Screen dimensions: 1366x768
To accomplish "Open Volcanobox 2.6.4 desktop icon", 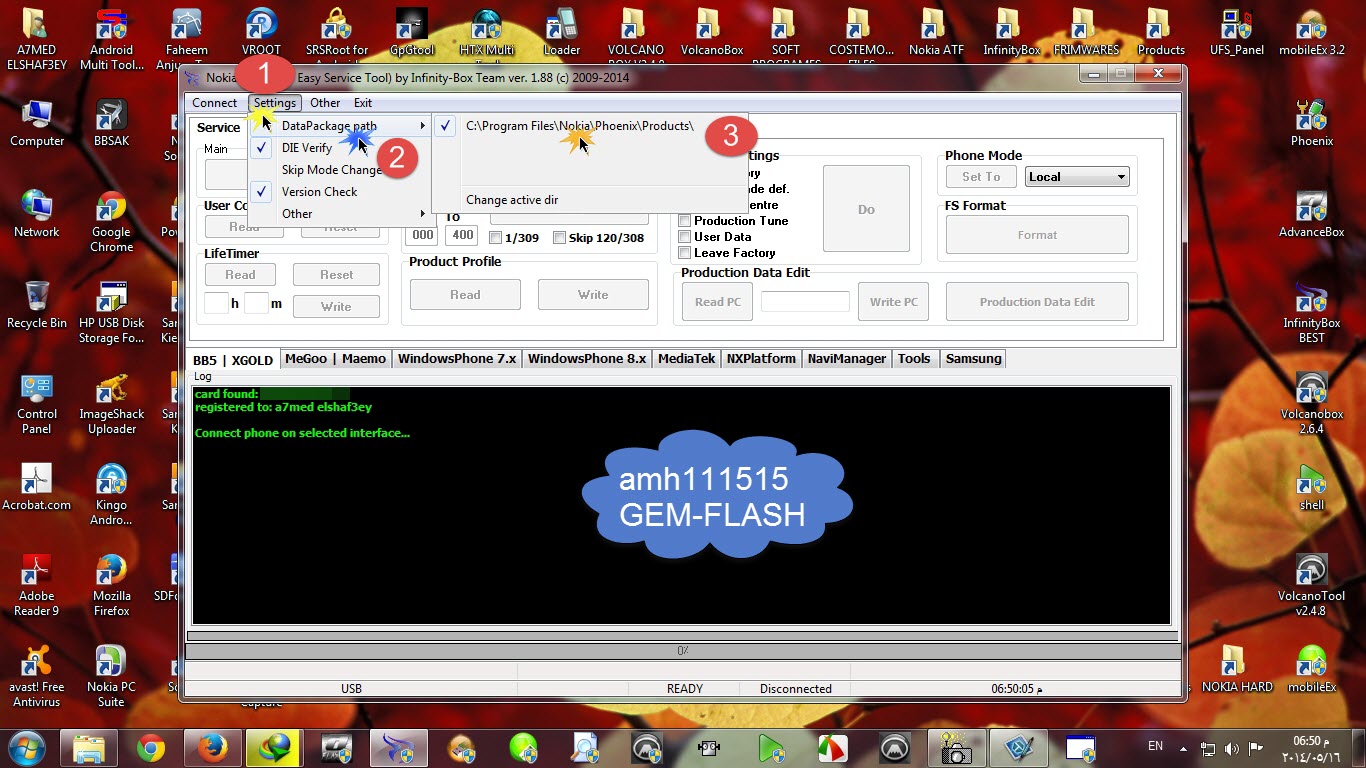I will pyautogui.click(x=1311, y=404).
